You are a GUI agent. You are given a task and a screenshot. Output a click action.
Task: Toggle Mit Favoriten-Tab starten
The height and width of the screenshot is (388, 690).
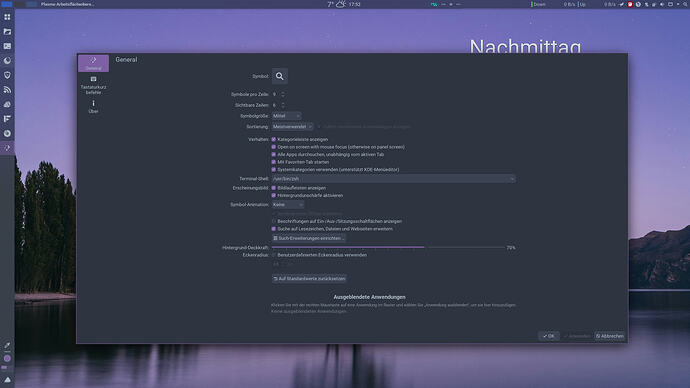tap(274, 162)
